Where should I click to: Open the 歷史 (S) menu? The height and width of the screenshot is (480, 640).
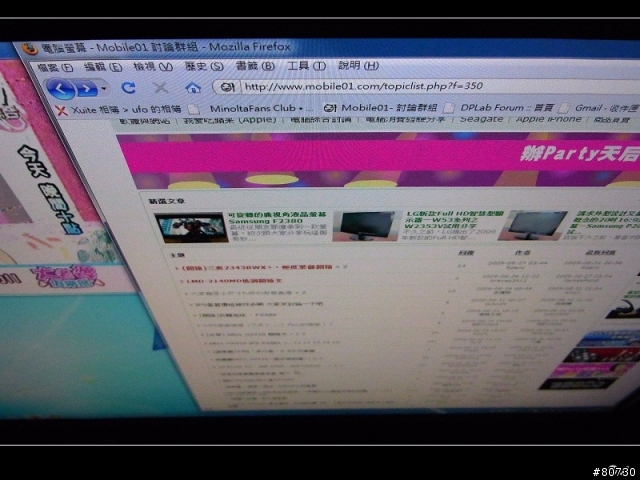(x=204, y=66)
